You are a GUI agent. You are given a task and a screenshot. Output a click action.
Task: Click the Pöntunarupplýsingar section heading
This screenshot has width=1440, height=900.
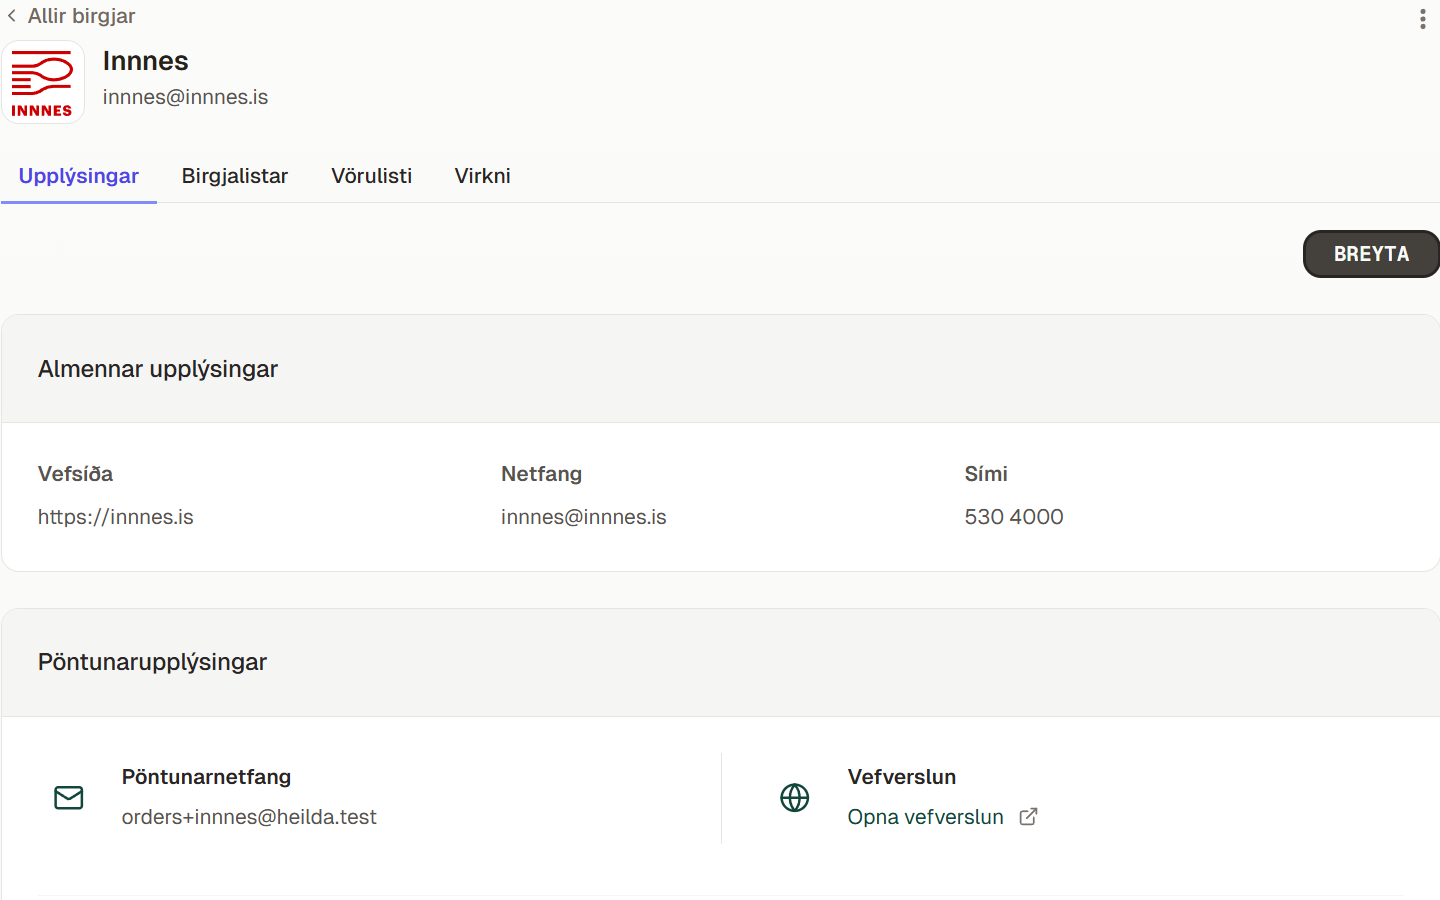tap(153, 662)
